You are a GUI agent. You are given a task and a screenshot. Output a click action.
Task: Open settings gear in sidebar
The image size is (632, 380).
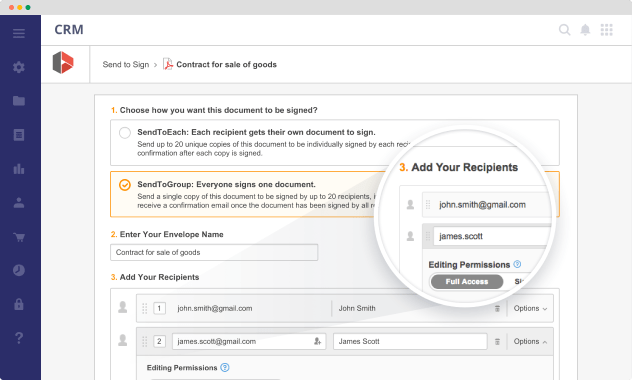click(x=19, y=67)
